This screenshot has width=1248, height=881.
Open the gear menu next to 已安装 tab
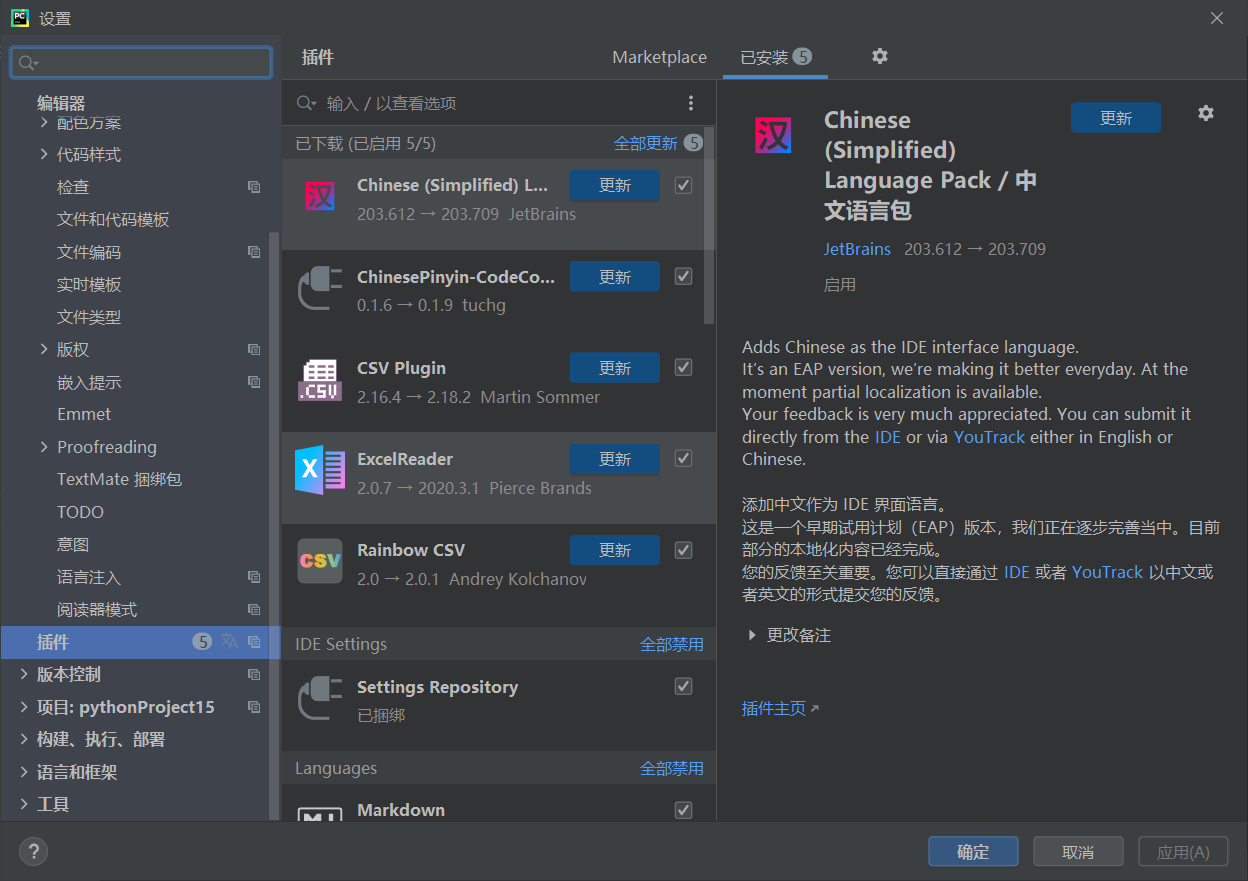tap(880, 56)
